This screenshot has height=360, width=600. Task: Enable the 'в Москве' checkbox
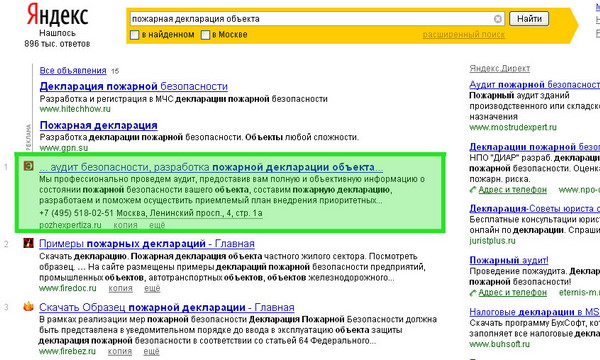tap(205, 35)
